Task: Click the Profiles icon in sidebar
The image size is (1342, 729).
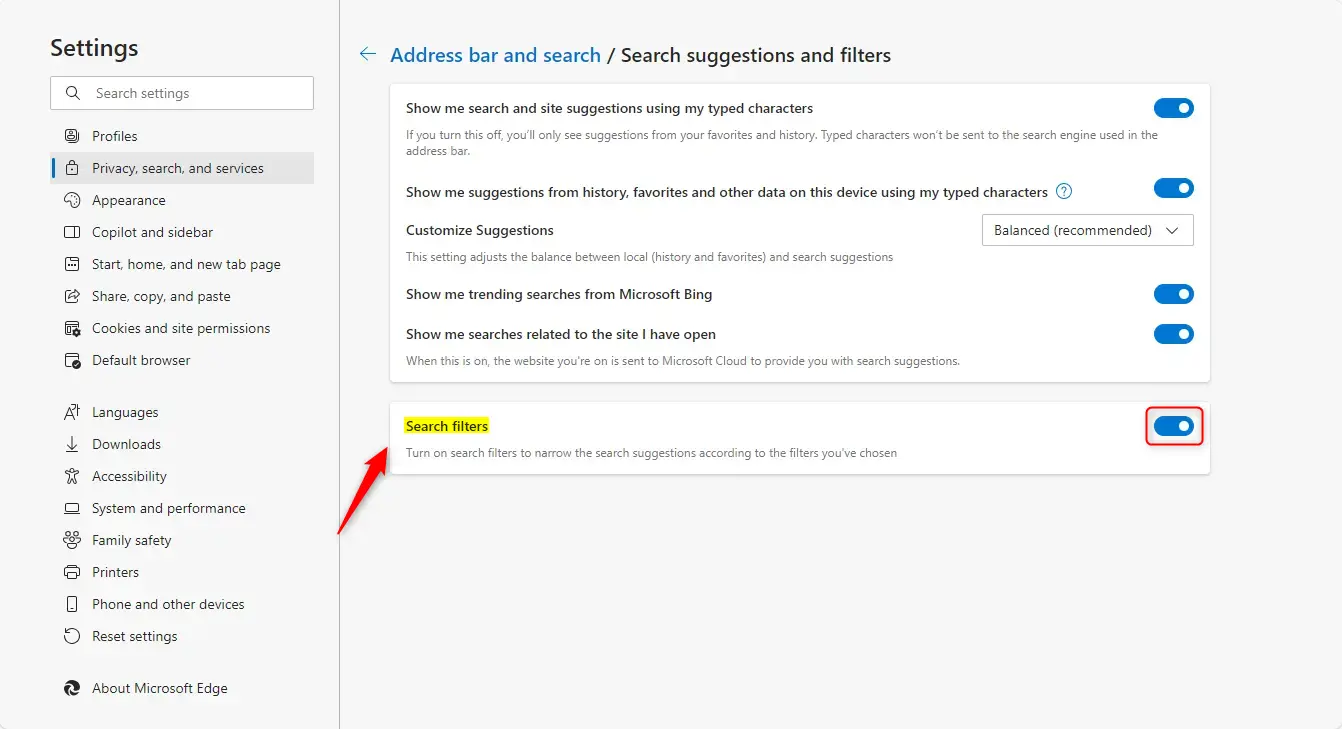Action: (72, 136)
